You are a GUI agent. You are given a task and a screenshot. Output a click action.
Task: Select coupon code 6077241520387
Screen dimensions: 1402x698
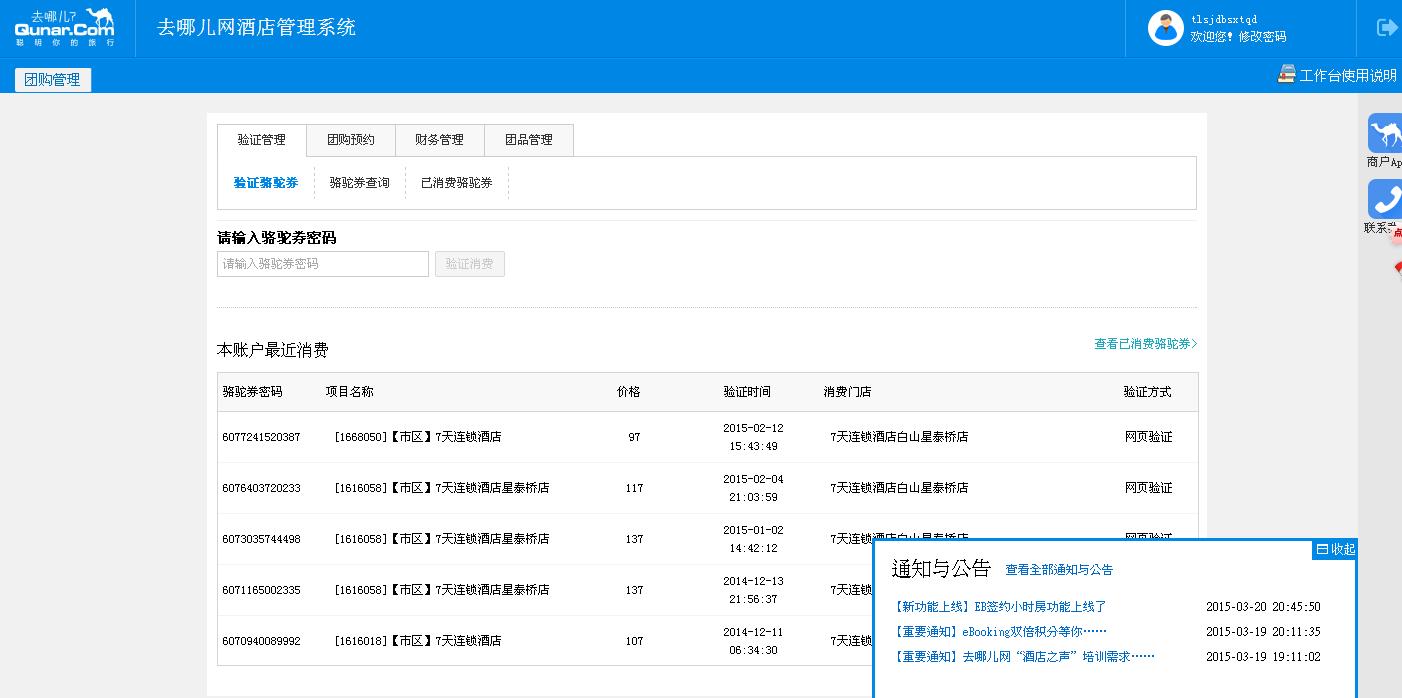[261, 437]
